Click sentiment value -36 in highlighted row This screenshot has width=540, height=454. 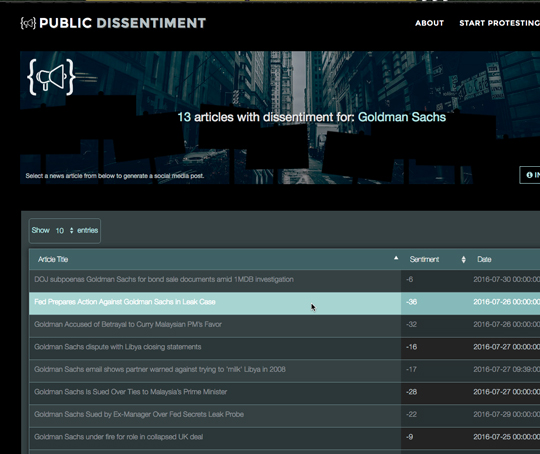411,302
